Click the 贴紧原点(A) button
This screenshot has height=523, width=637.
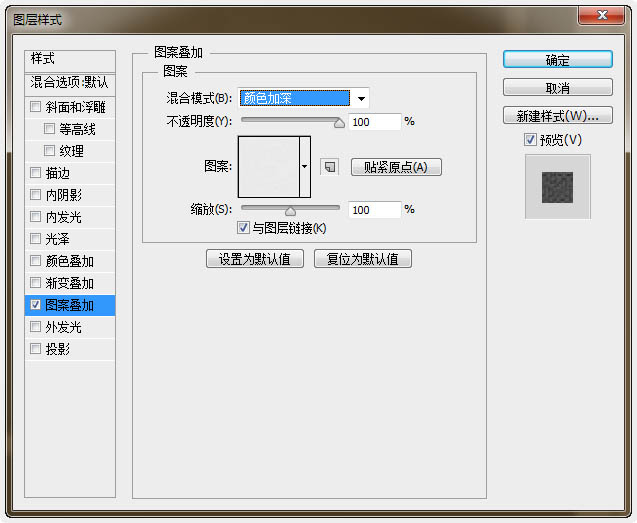[x=396, y=167]
